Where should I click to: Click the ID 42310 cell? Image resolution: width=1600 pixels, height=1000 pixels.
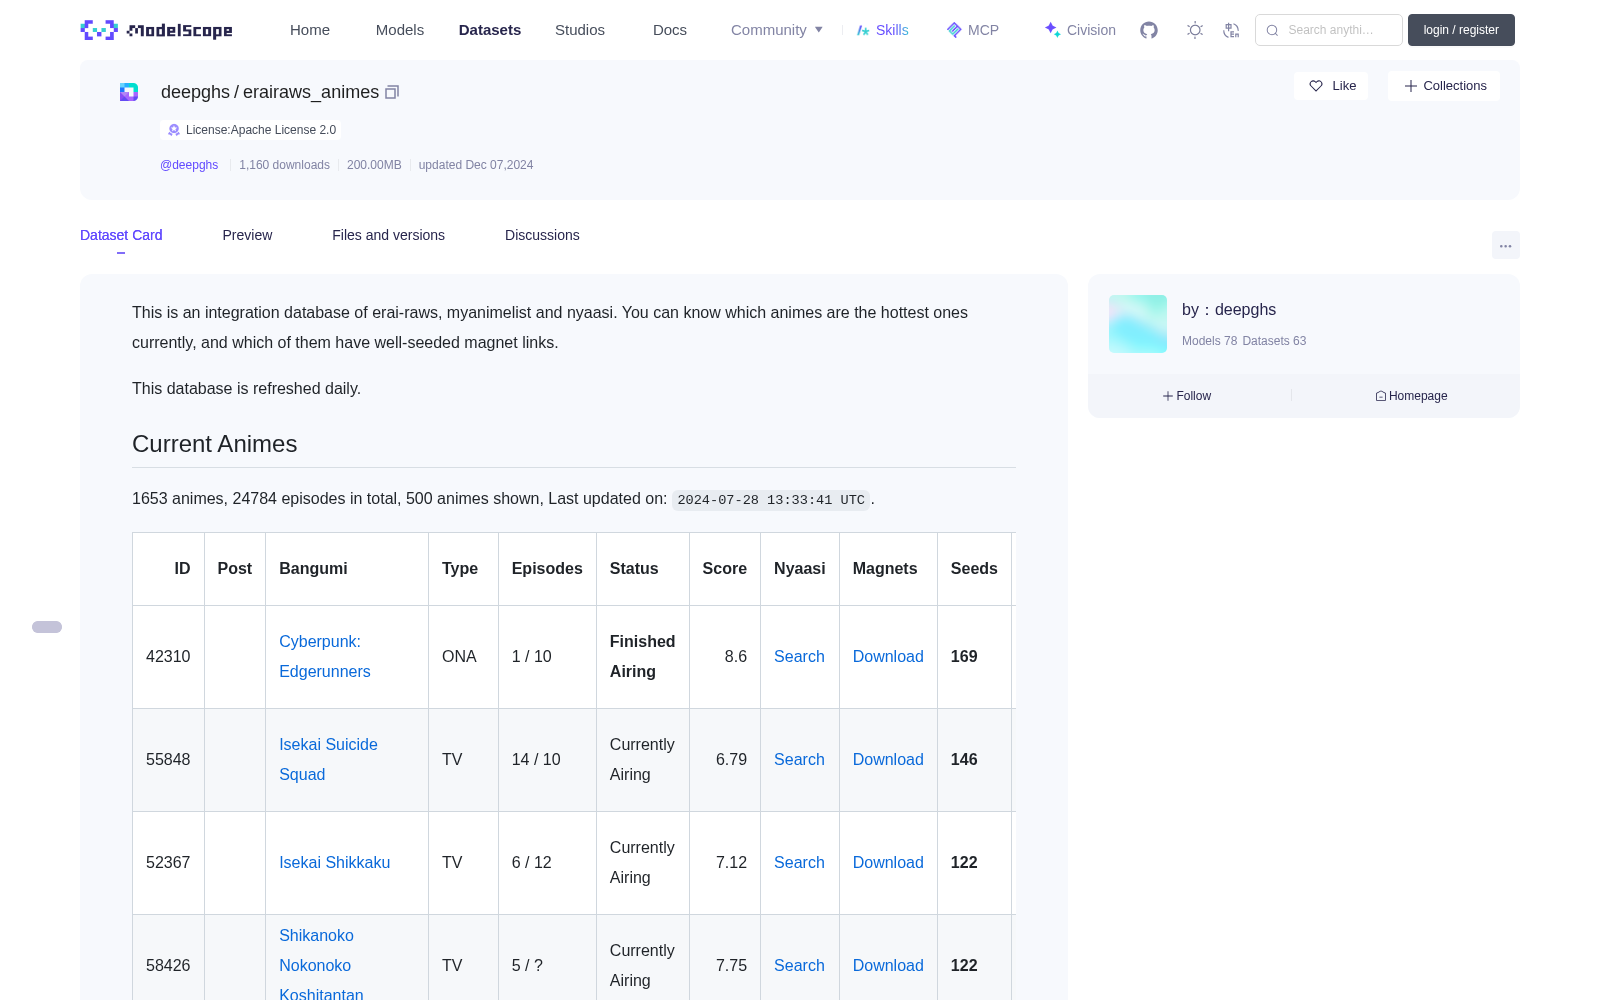[x=168, y=656]
